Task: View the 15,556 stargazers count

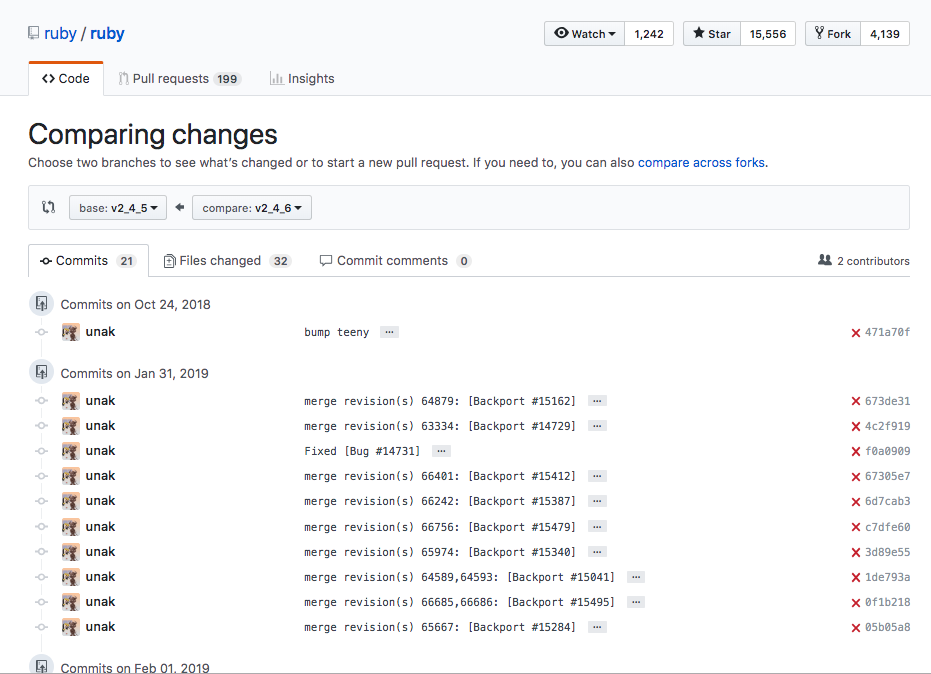Action: [768, 34]
